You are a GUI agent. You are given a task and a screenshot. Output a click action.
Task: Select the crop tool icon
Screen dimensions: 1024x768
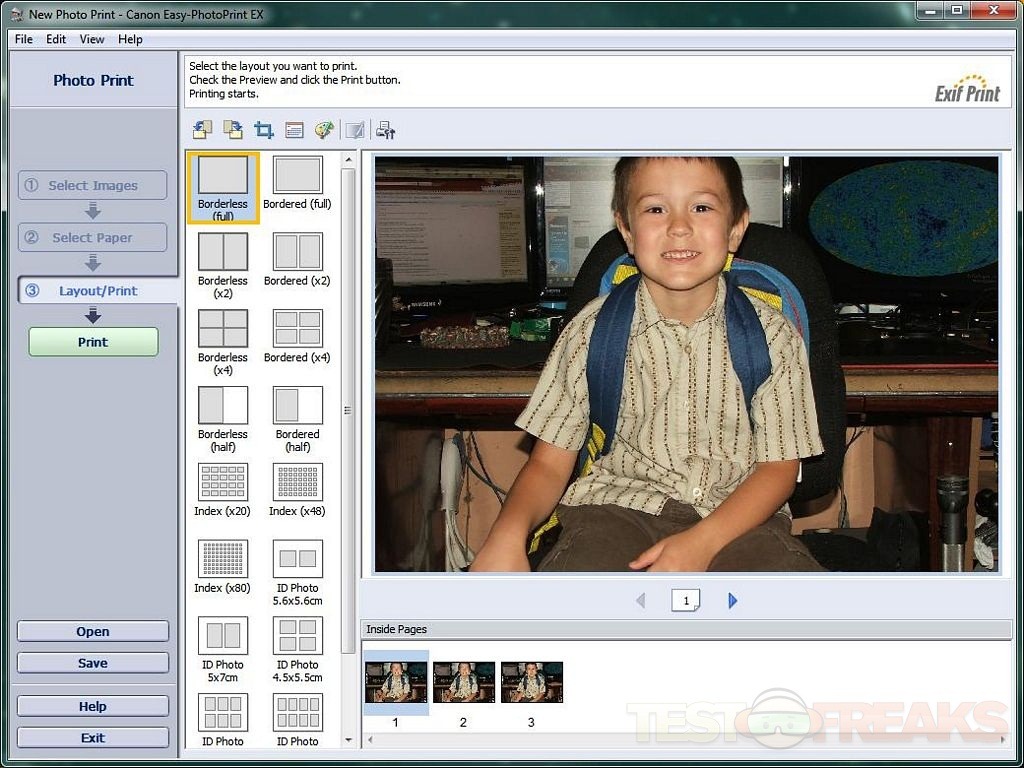click(264, 130)
